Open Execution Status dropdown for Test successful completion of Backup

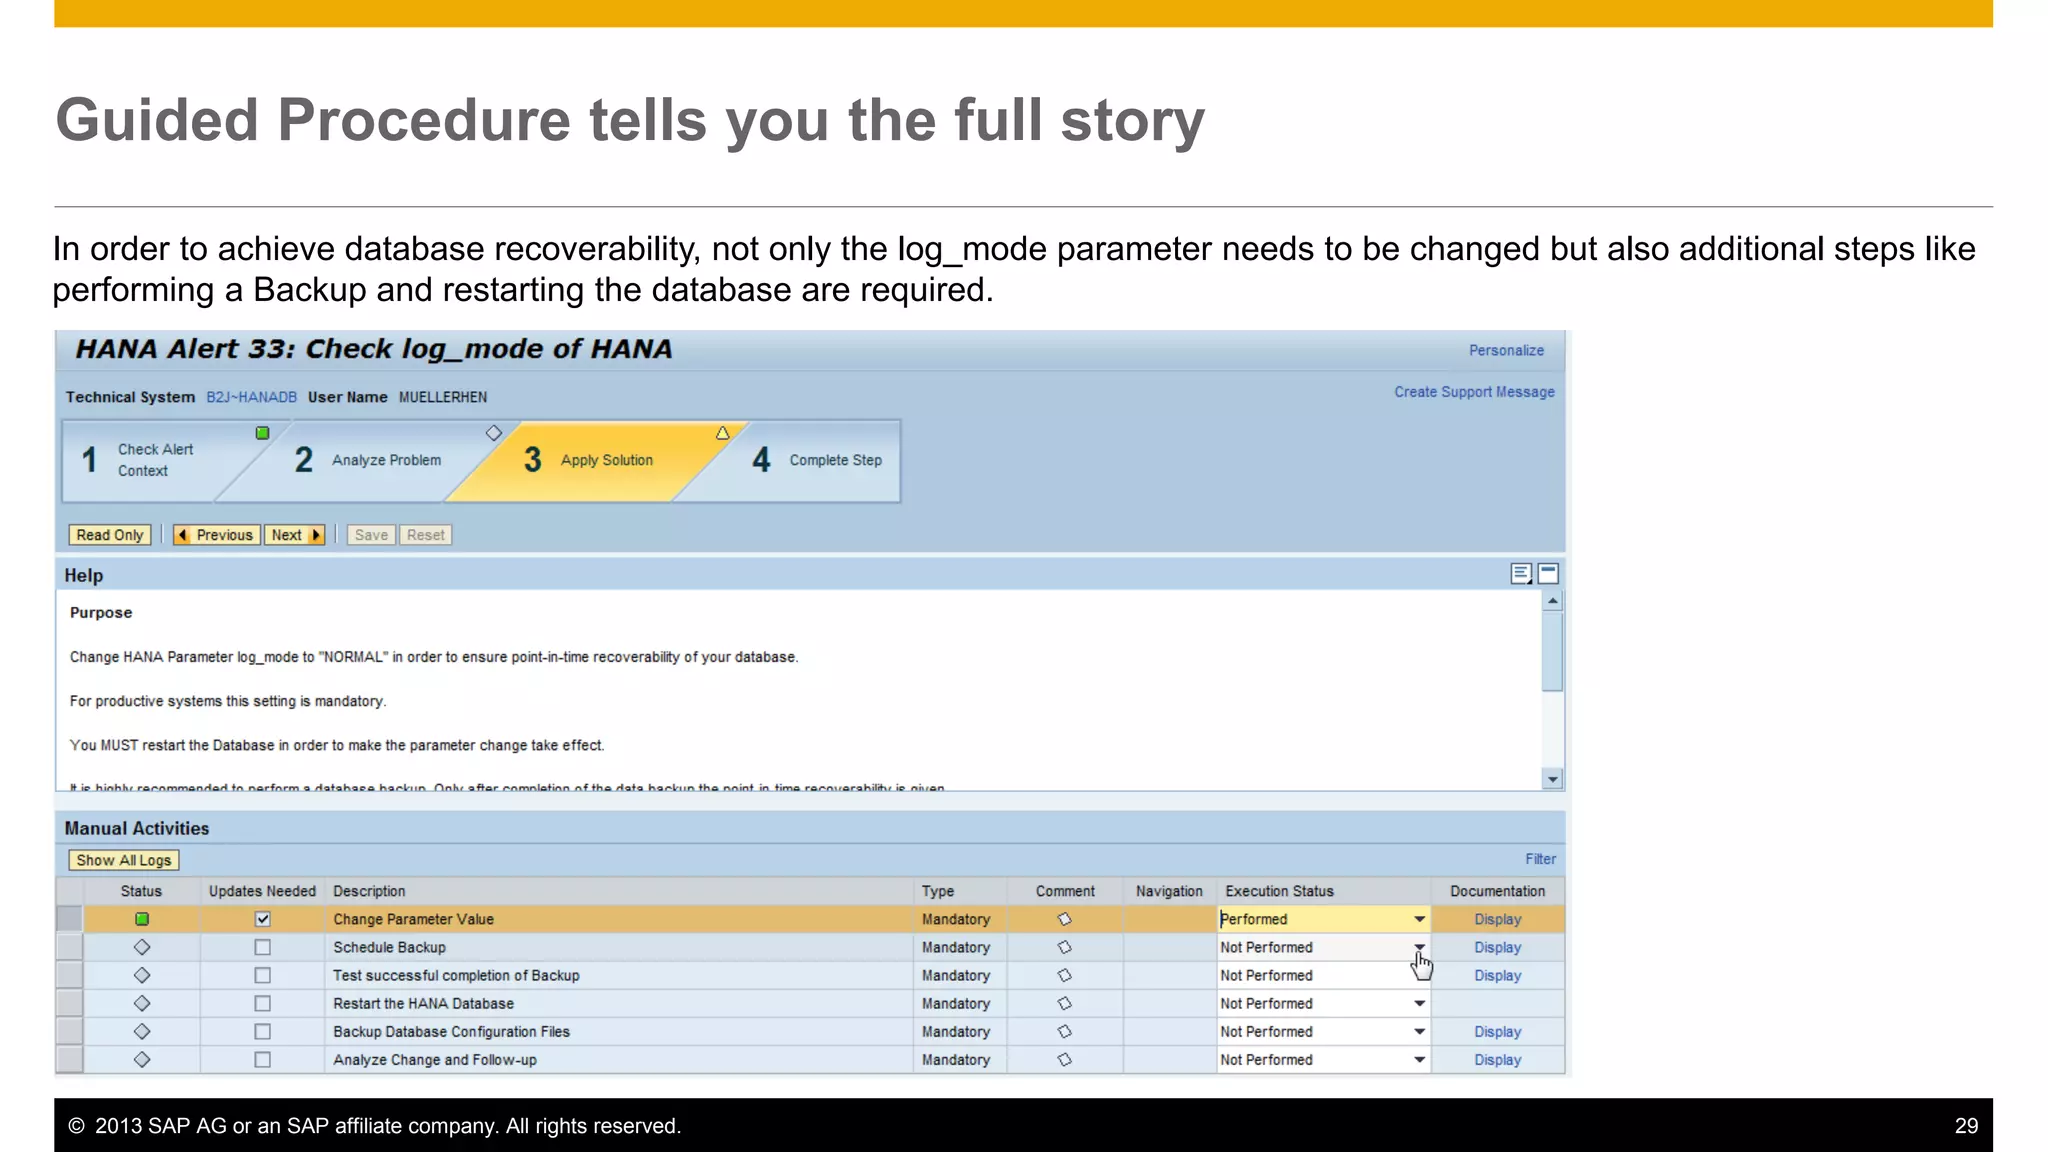coord(1419,975)
